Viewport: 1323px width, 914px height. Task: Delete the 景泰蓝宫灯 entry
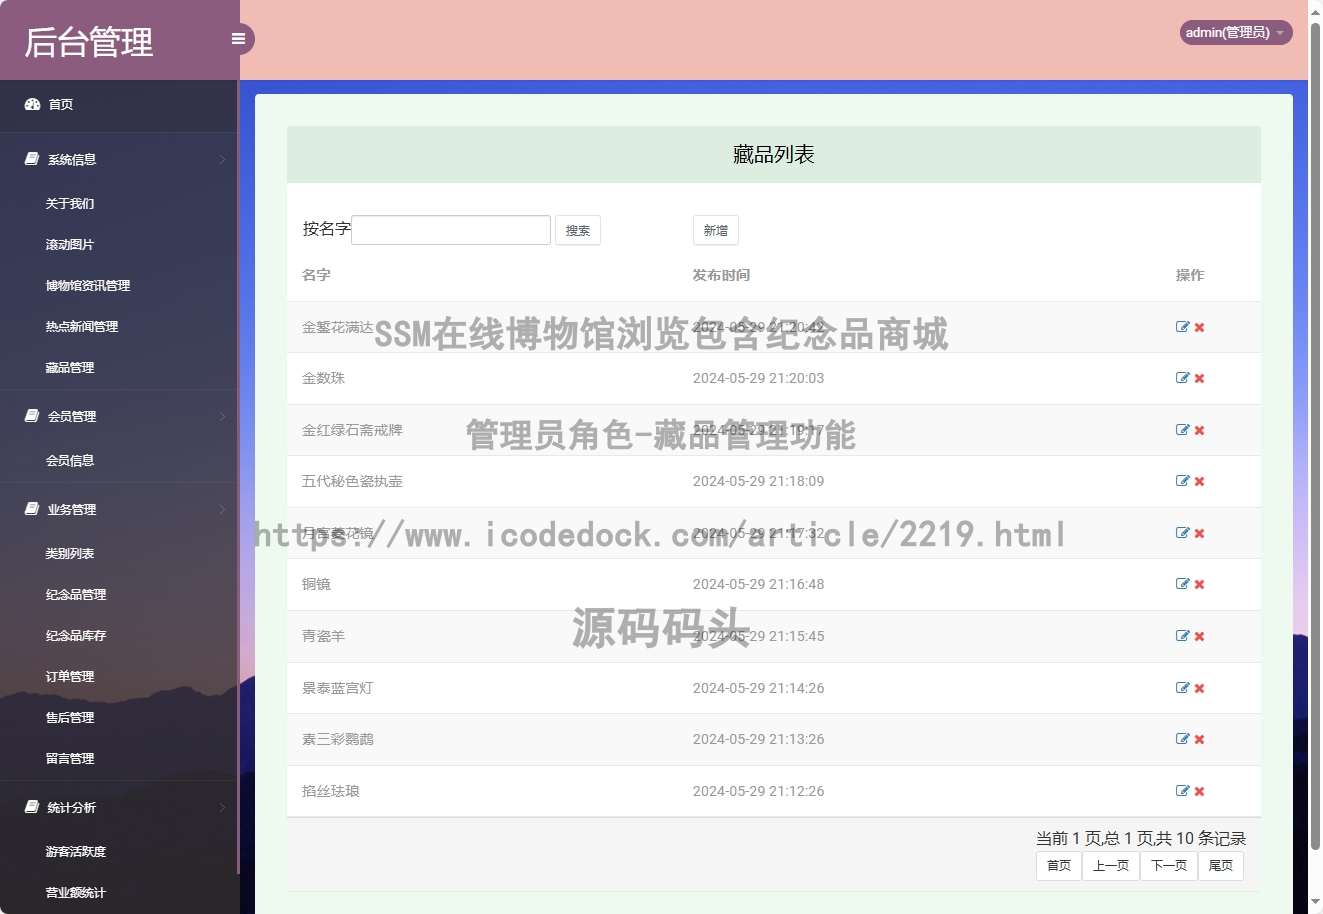coord(1199,688)
